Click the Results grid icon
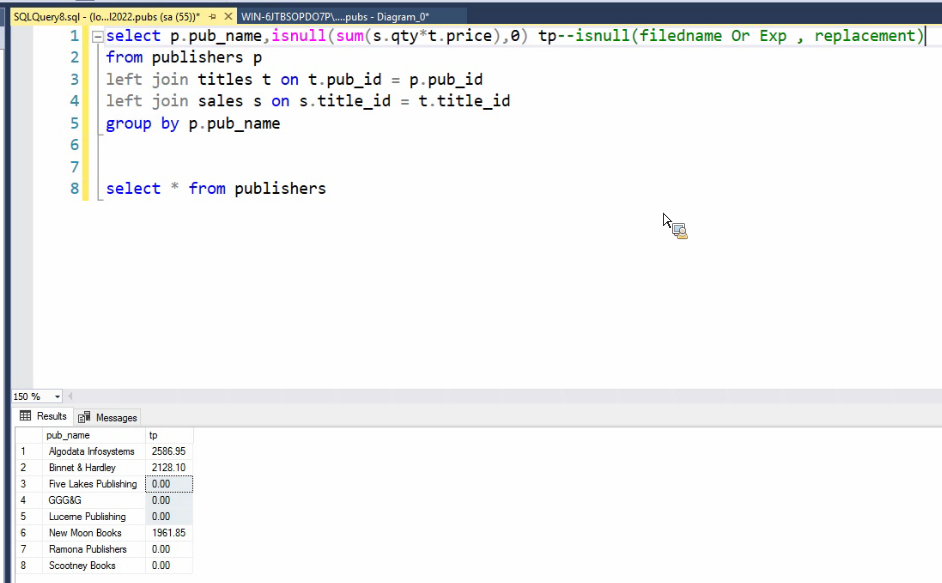The width and height of the screenshot is (942, 583). tap(25, 416)
